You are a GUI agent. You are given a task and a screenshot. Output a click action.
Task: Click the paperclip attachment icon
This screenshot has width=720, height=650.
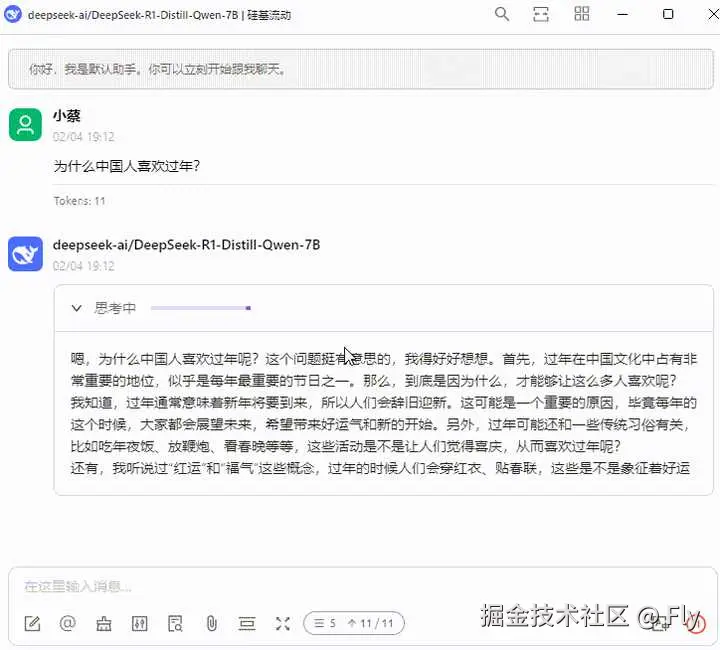211,623
